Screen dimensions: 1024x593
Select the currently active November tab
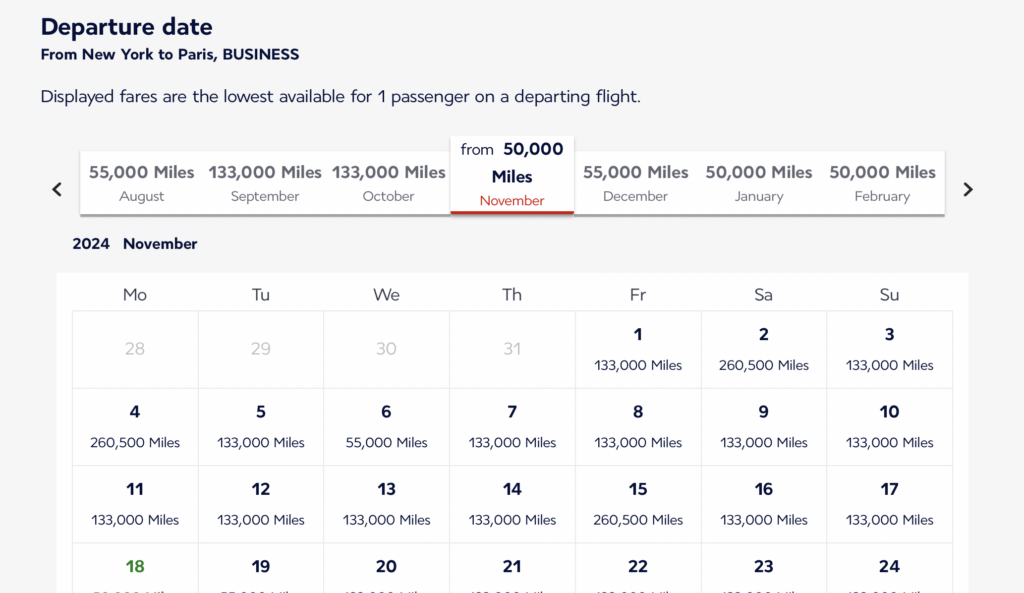[512, 175]
